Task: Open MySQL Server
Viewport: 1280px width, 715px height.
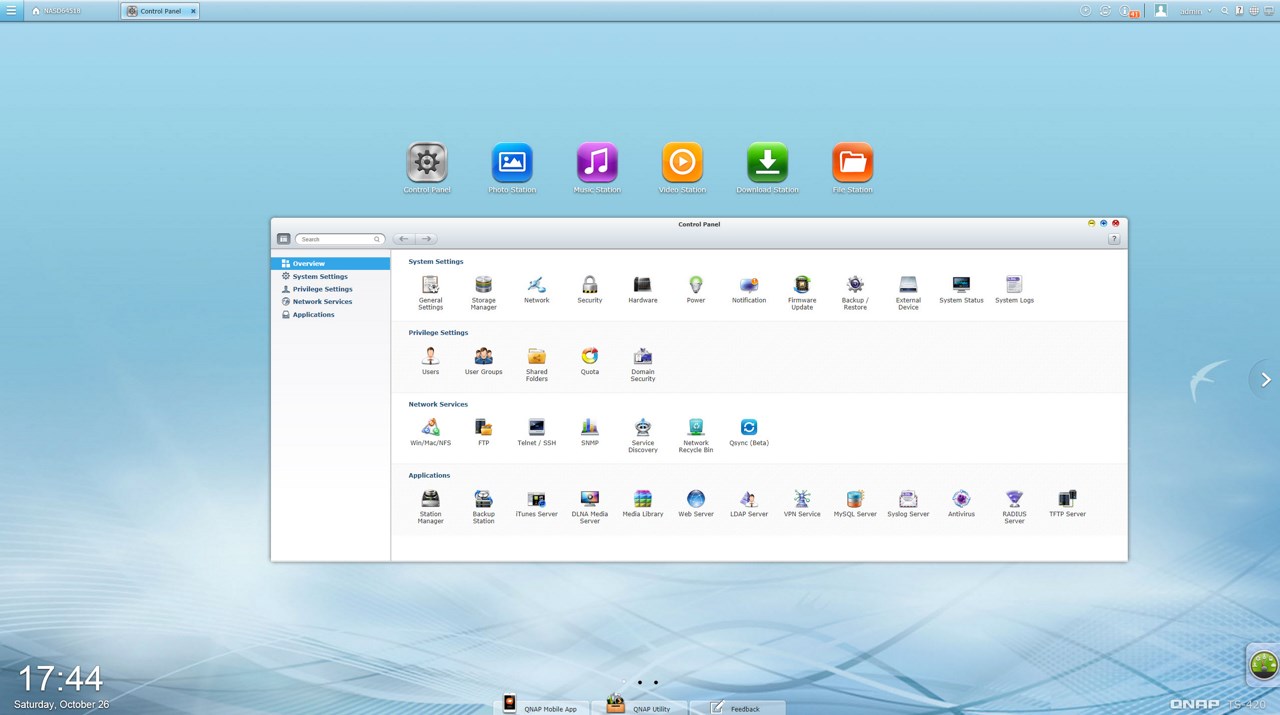Action: pyautogui.click(x=855, y=503)
